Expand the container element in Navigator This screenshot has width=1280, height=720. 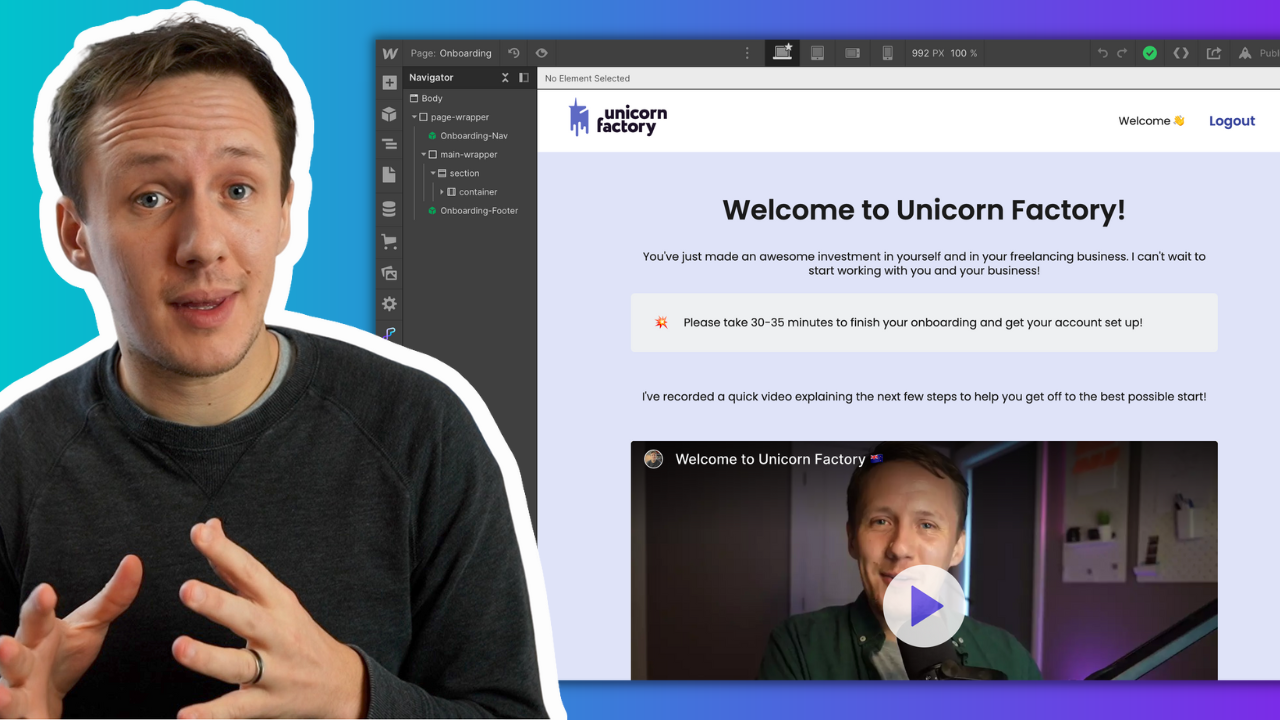click(442, 192)
